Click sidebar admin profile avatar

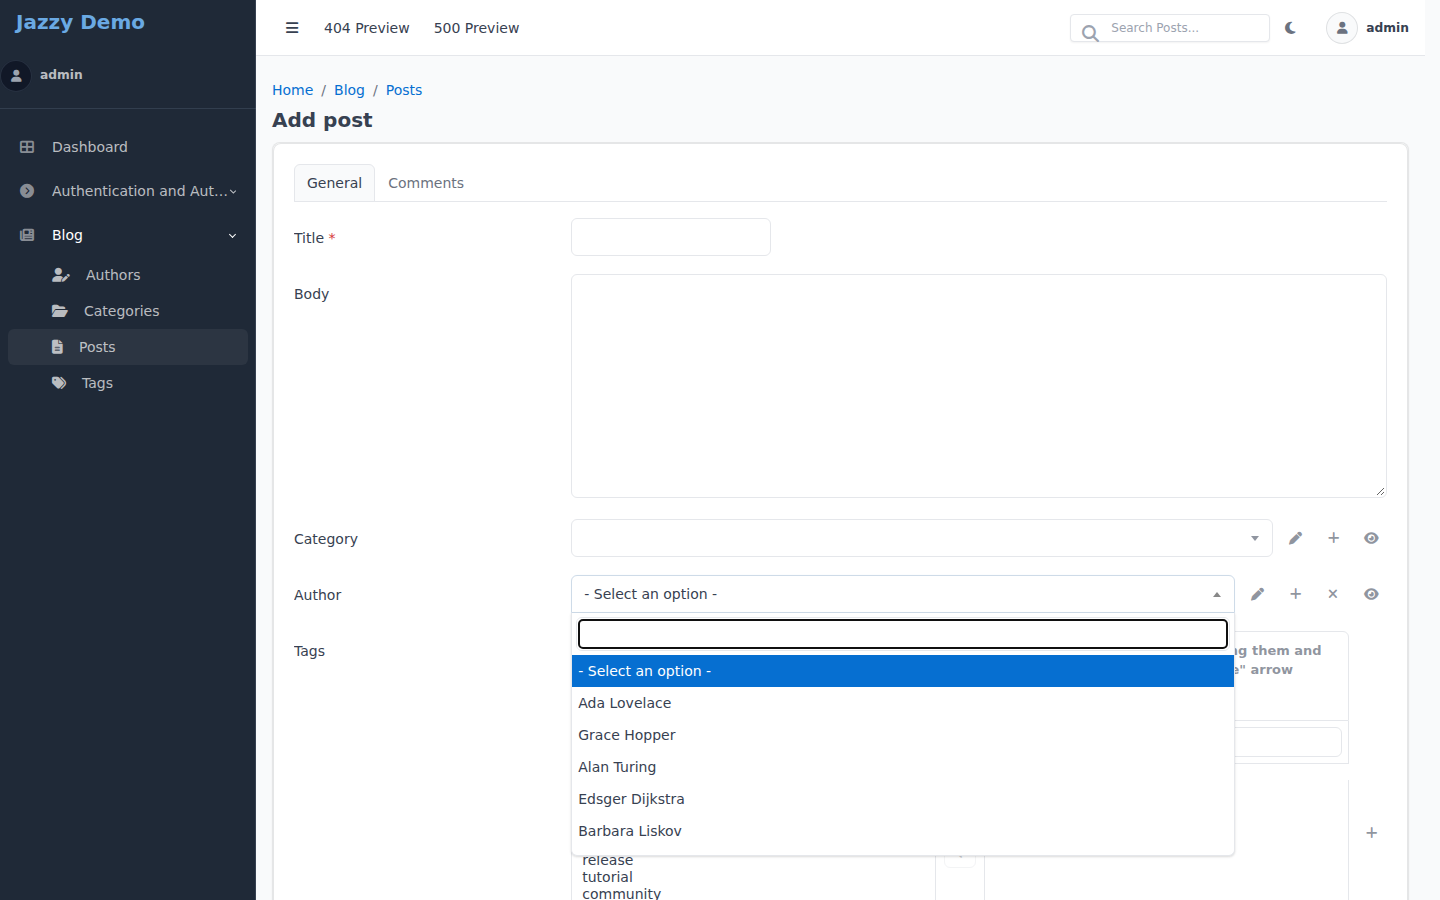click(x=16, y=75)
